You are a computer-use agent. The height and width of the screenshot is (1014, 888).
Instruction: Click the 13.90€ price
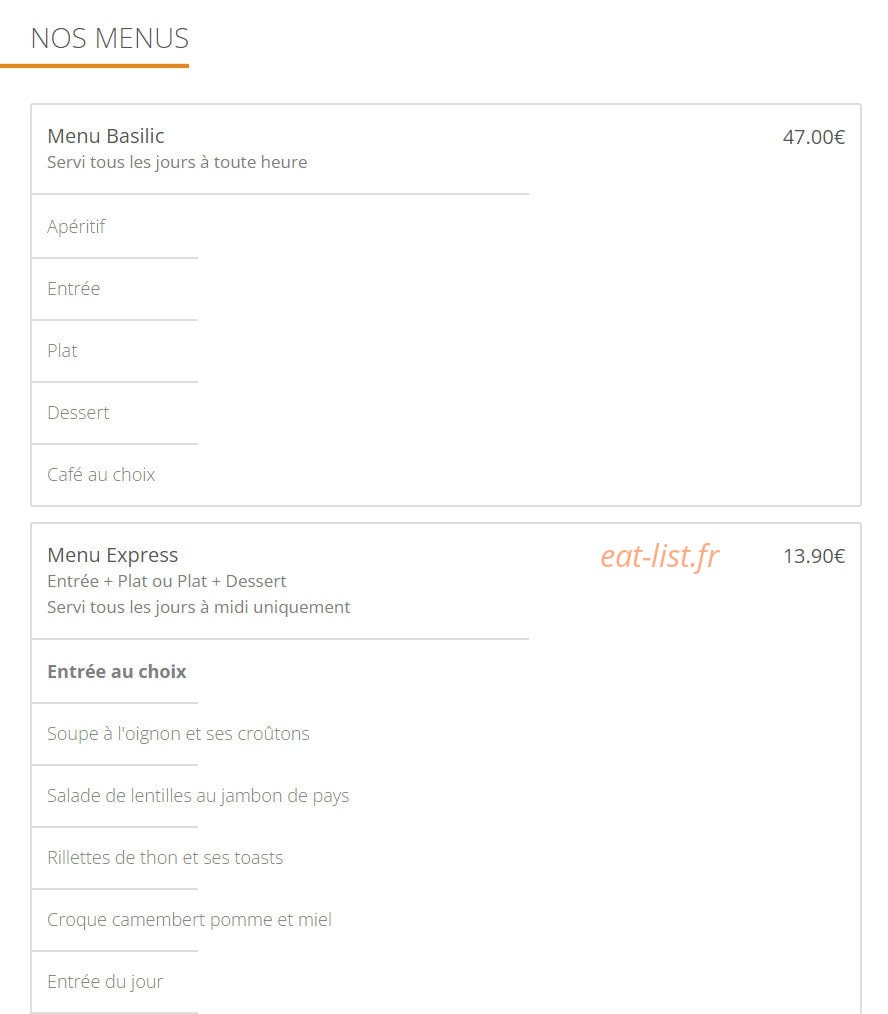point(814,556)
